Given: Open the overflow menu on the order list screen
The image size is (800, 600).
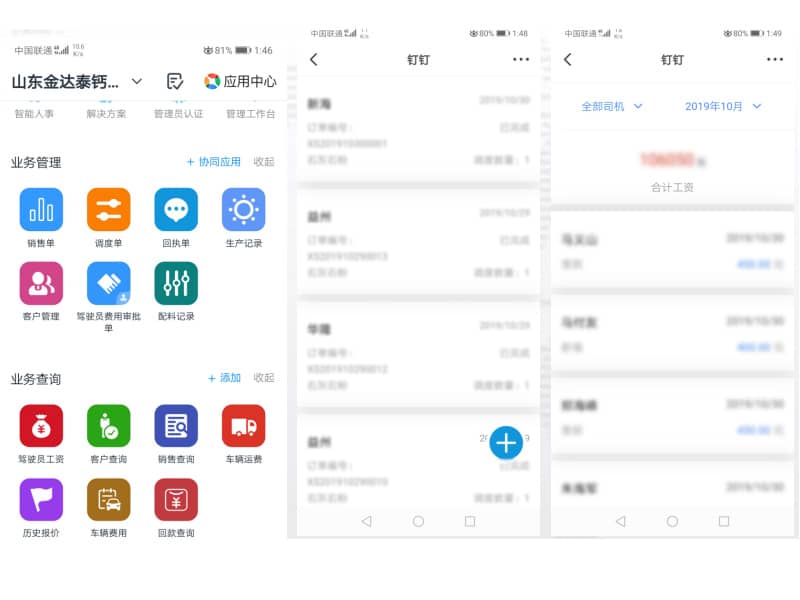Looking at the screenshot, I should point(520,60).
